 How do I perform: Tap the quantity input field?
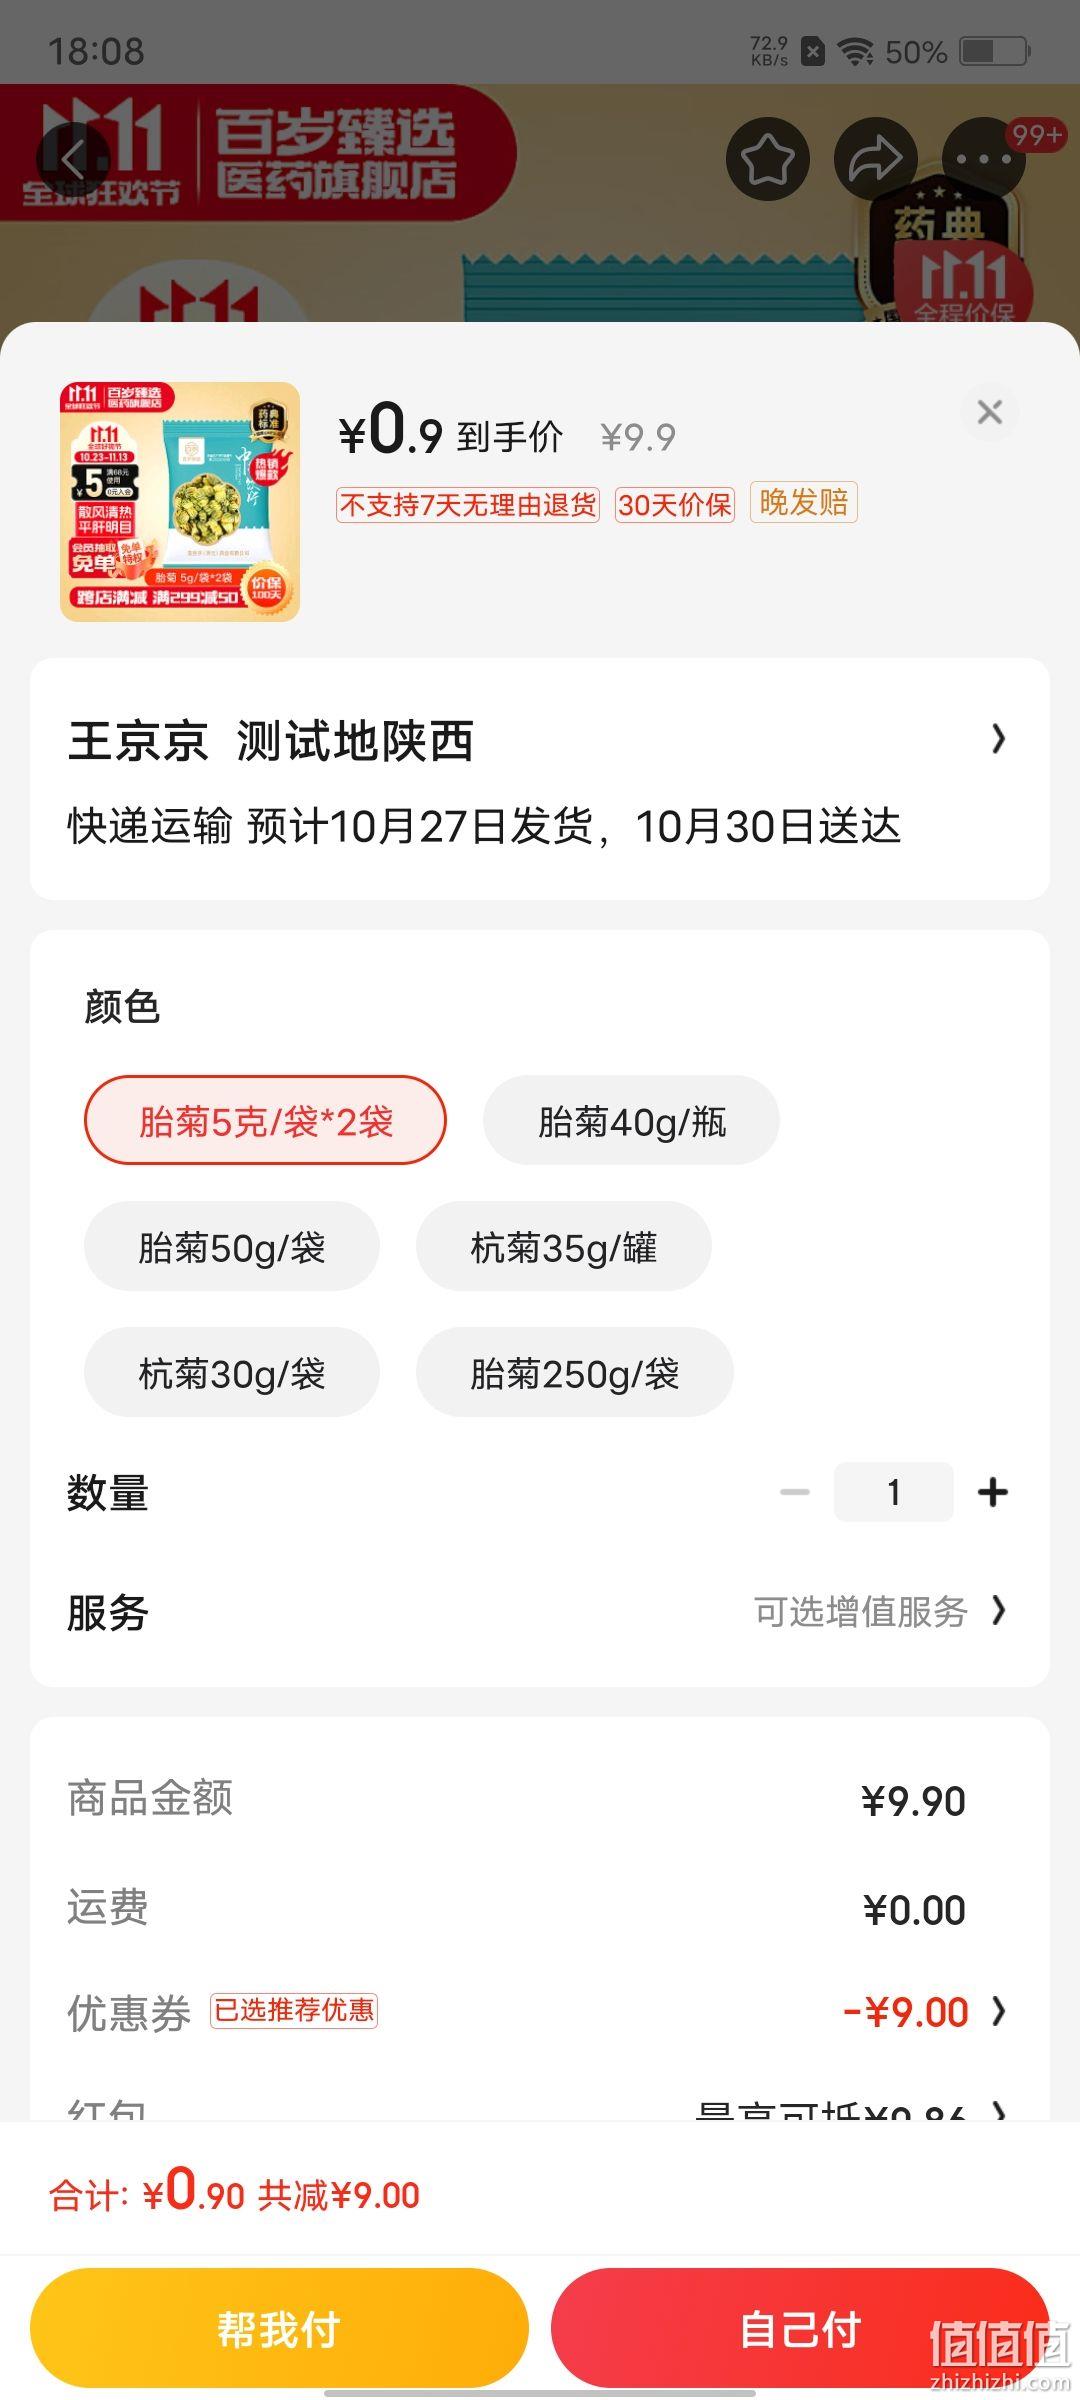(894, 1492)
